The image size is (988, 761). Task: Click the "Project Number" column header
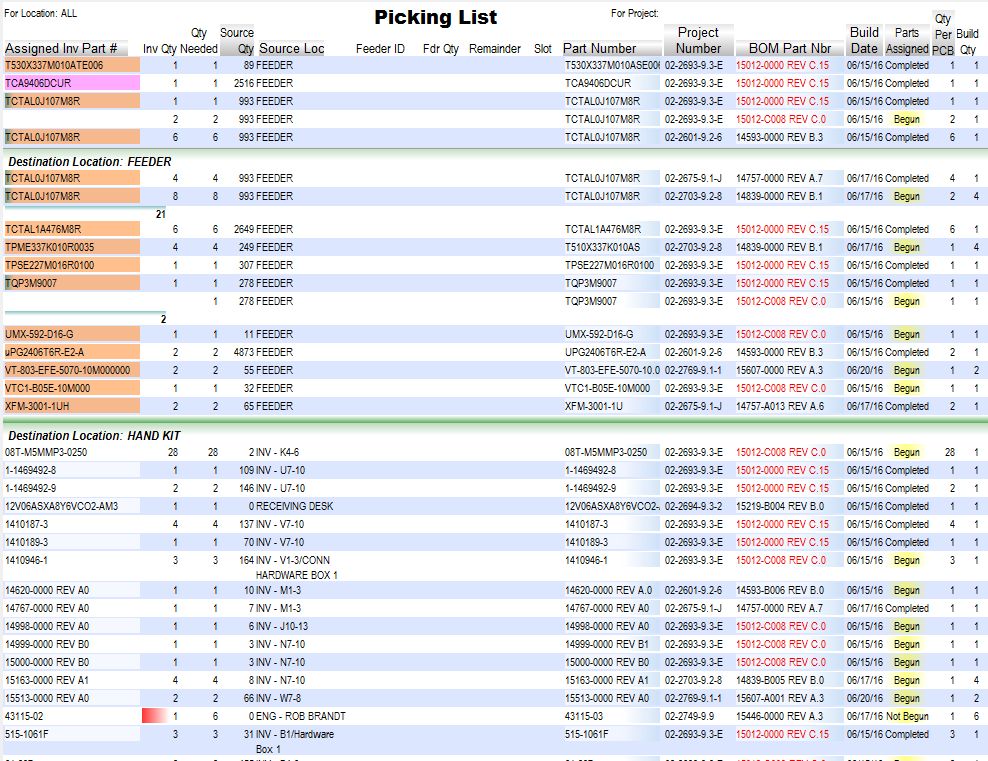pos(698,40)
